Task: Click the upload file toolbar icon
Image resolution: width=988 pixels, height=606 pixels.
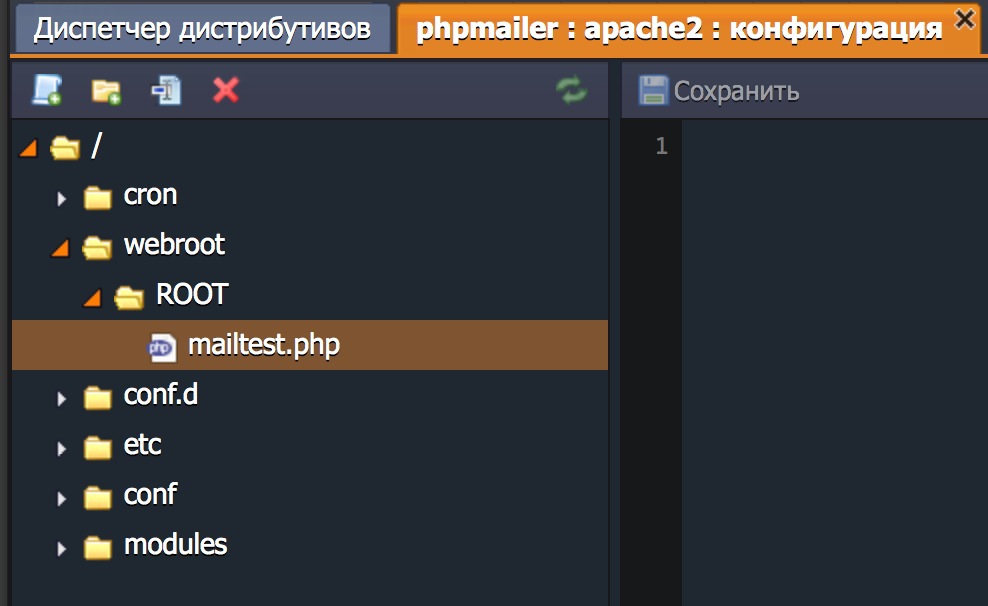Action: pyautogui.click(x=166, y=91)
